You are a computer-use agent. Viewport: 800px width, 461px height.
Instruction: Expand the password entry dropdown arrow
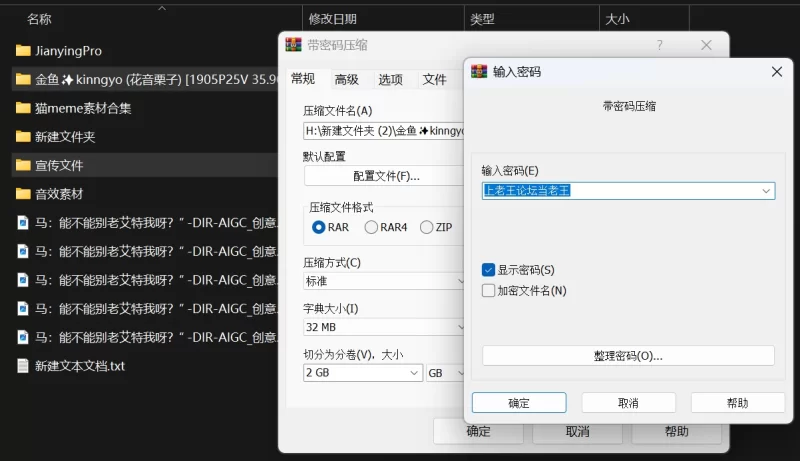[766, 190]
